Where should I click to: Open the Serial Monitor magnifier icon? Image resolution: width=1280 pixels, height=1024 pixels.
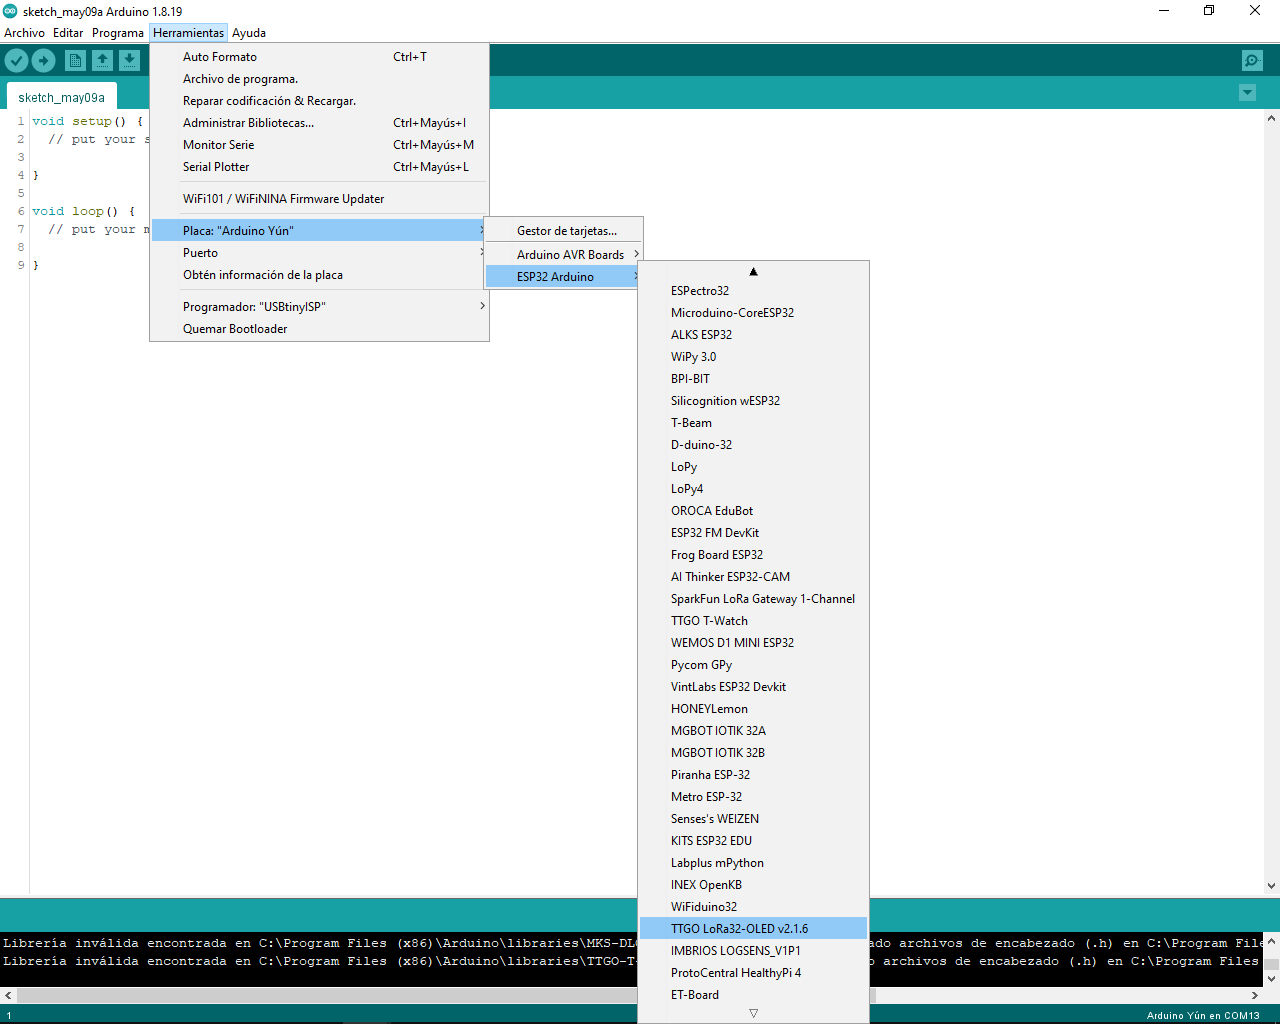(1252, 61)
